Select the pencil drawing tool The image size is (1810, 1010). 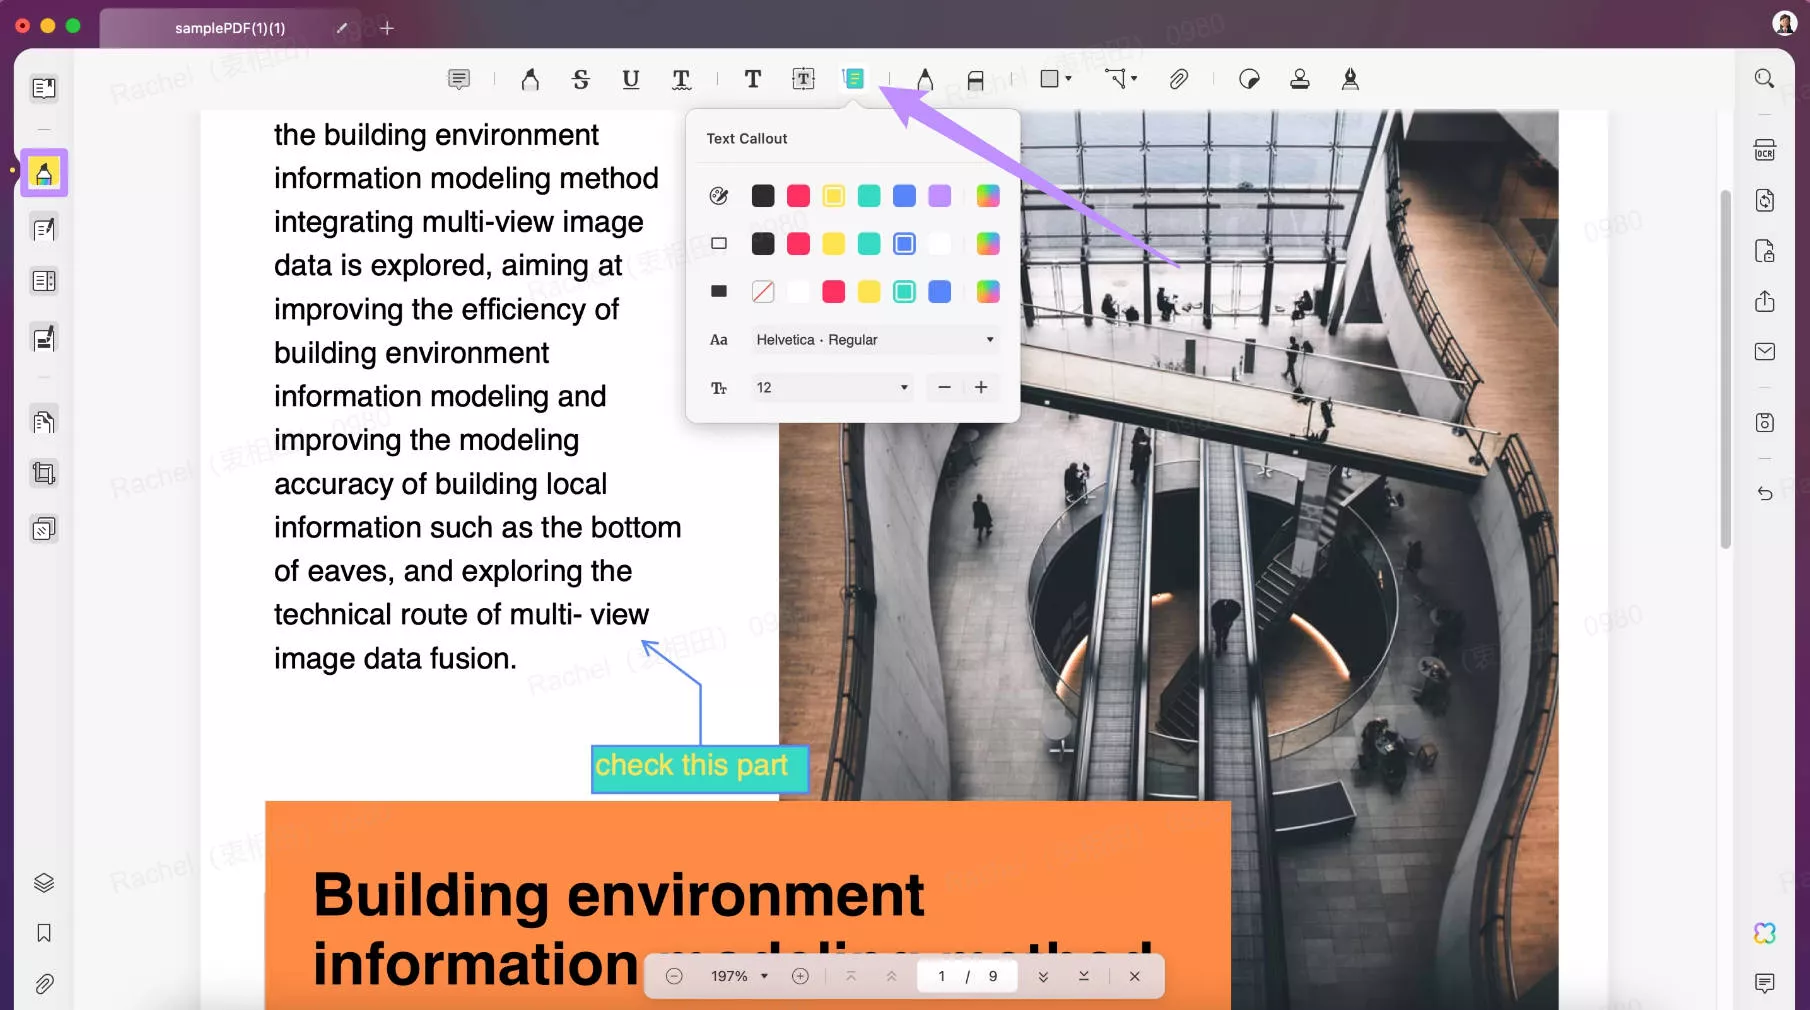[925, 79]
